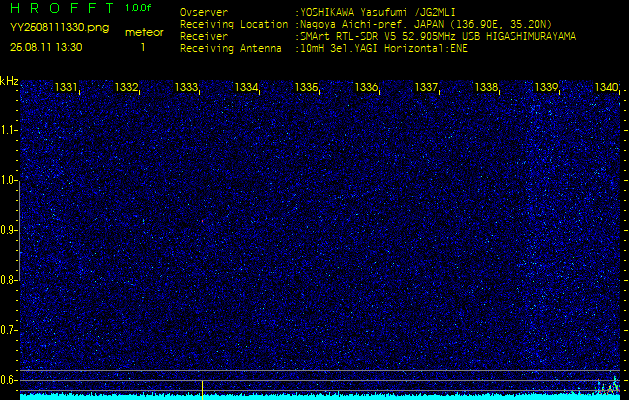Click the "Receiving Antenna" label
Image resolution: width=629 pixels, height=400 pixels.
(231, 49)
